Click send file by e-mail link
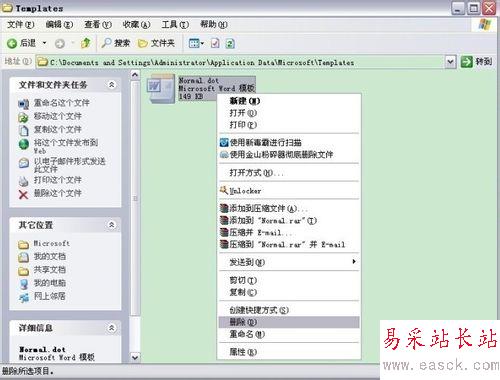 point(70,165)
